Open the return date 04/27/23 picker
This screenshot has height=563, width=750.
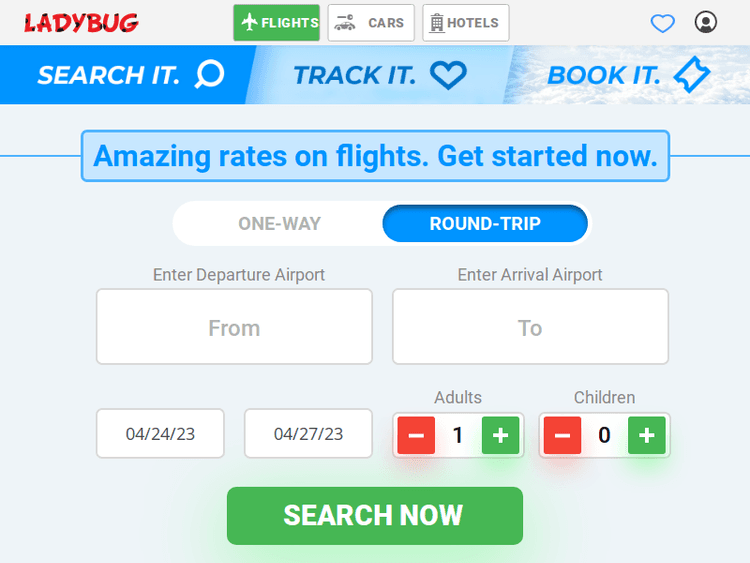coord(308,434)
